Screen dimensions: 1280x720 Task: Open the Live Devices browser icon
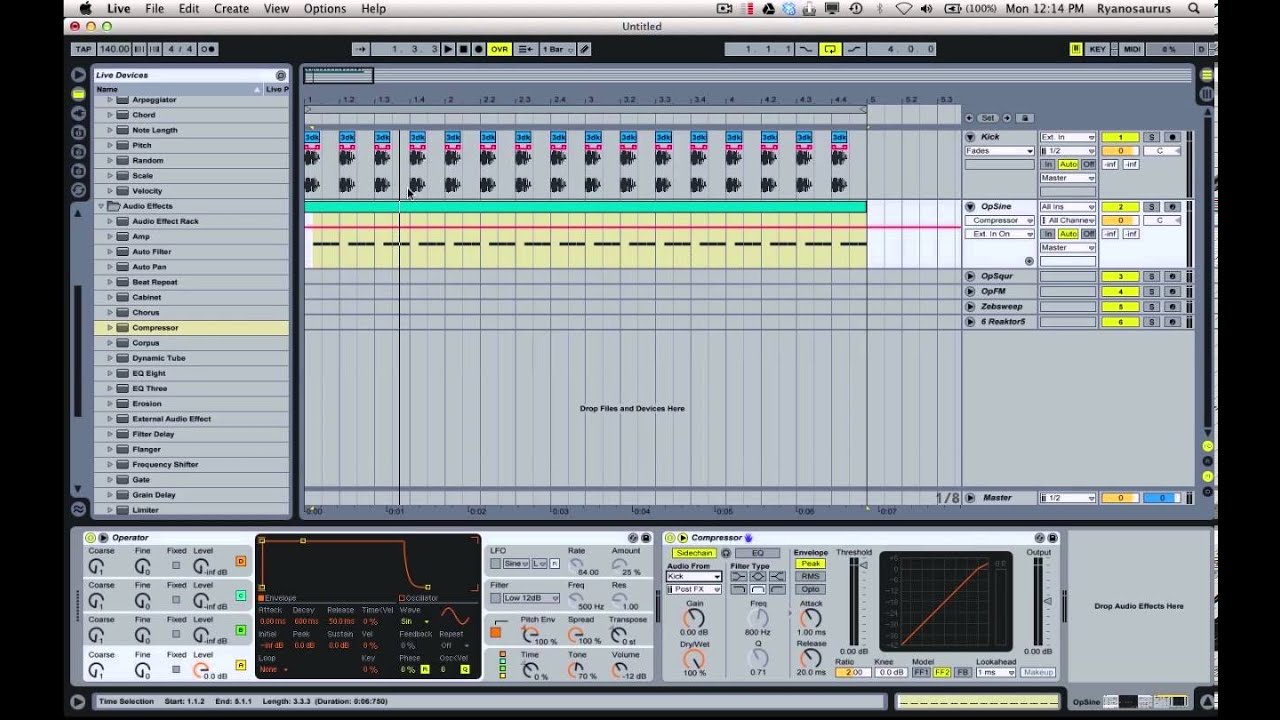78,94
